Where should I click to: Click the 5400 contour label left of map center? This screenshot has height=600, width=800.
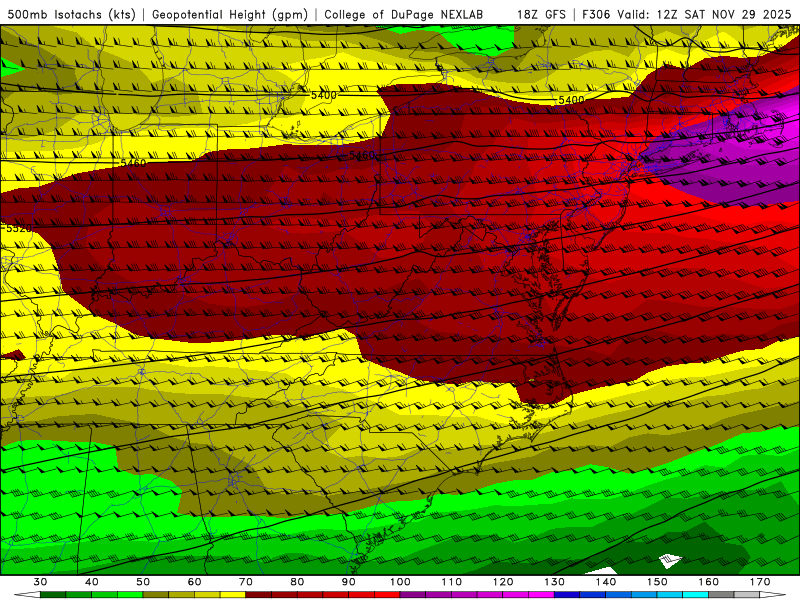coord(323,95)
